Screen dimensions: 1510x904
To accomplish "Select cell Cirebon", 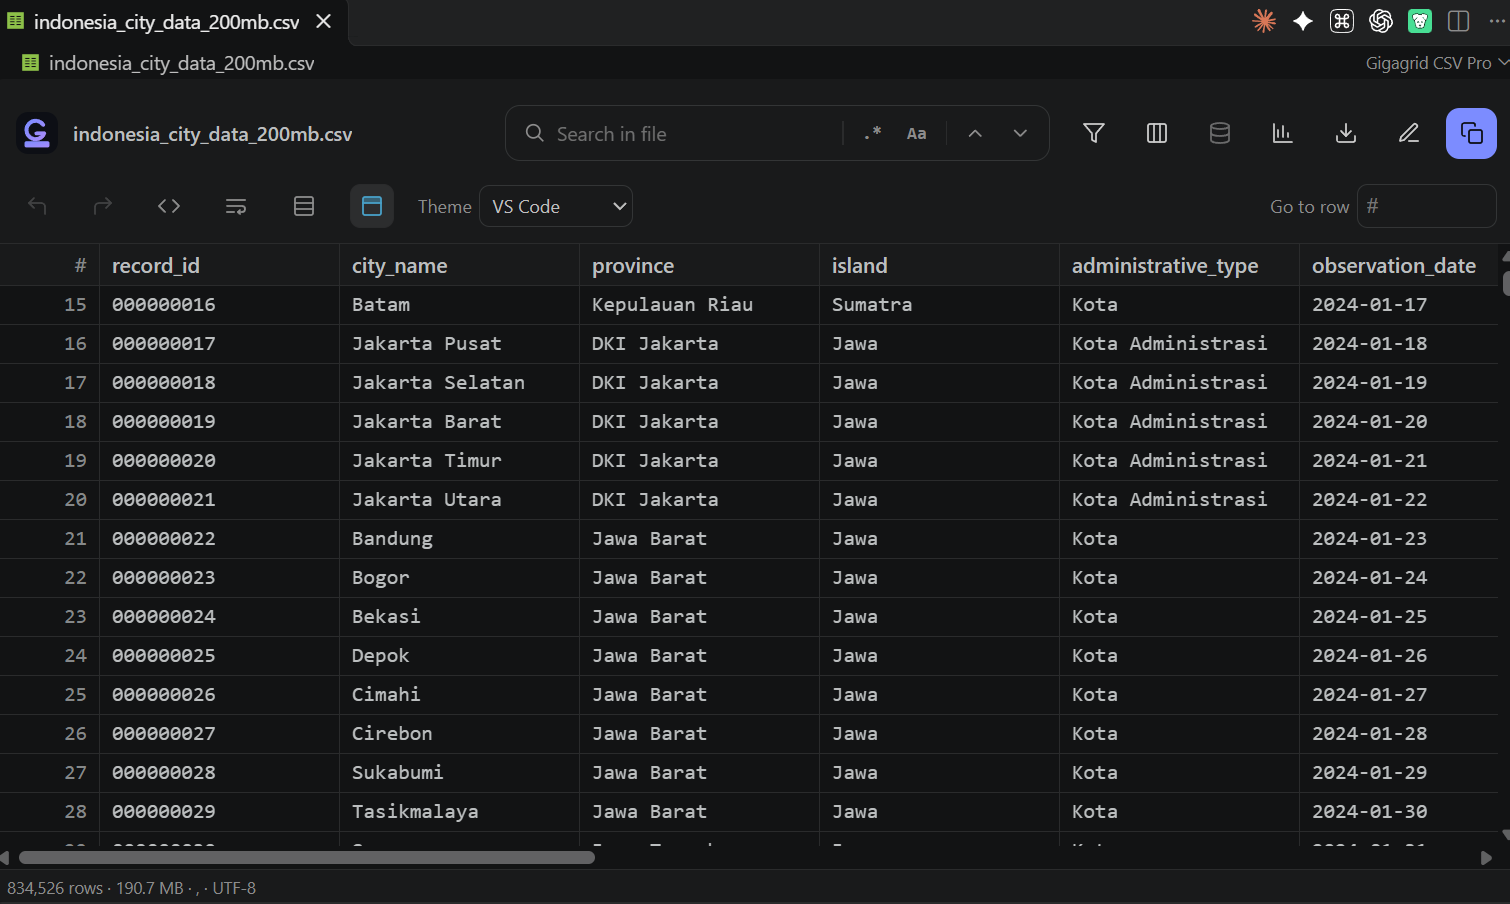I will tap(459, 733).
